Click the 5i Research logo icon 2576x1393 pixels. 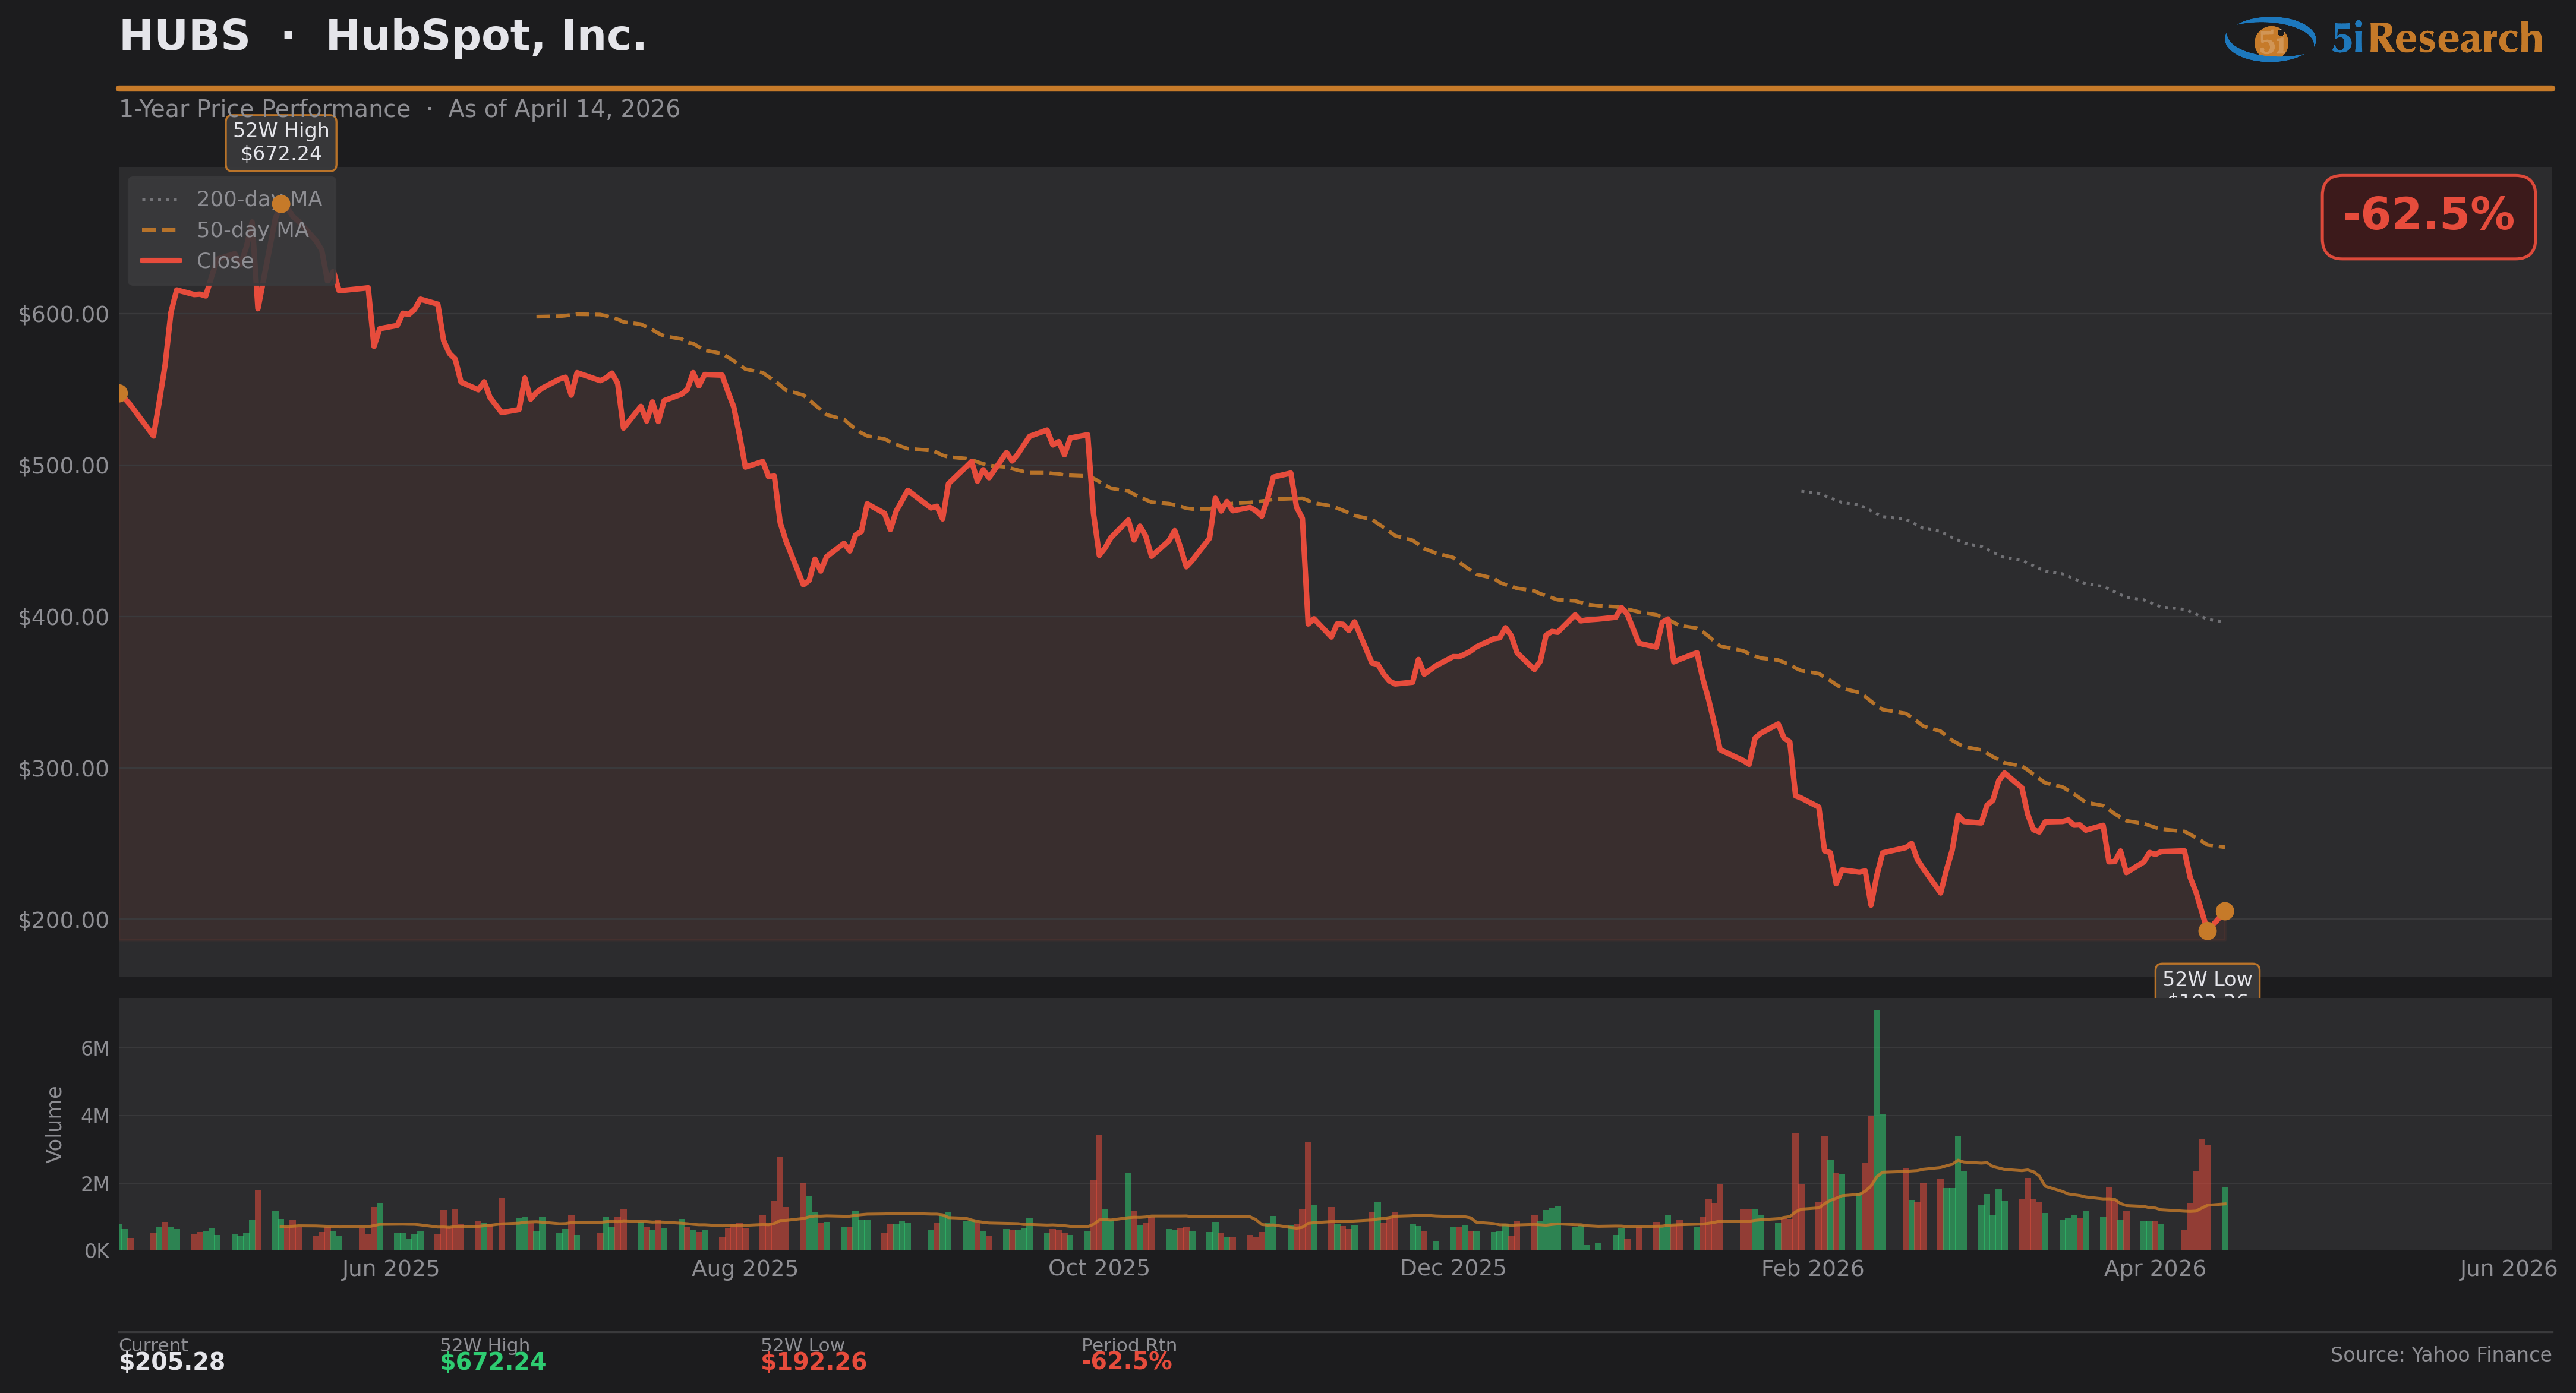coord(2270,39)
